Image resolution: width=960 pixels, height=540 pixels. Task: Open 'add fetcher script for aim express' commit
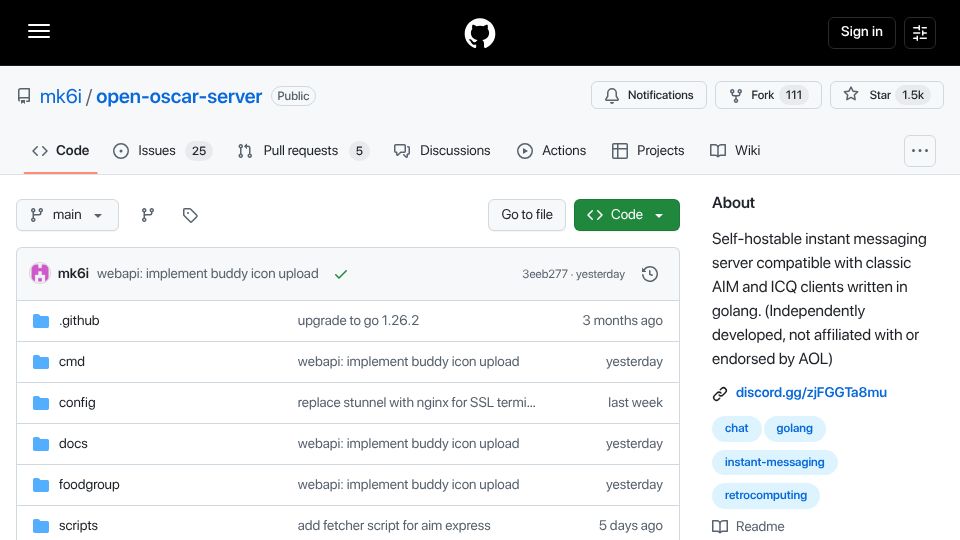pos(394,526)
